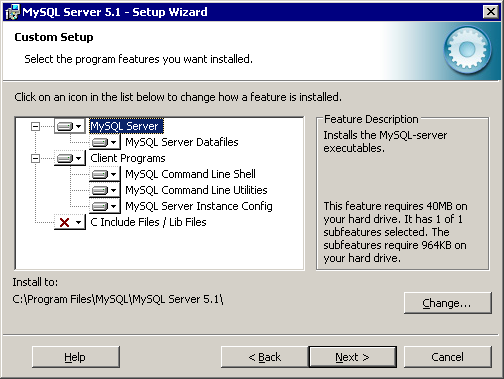
Task: Click the install path text C:\Program Files\MySQL
Action: pyautogui.click(x=118, y=299)
